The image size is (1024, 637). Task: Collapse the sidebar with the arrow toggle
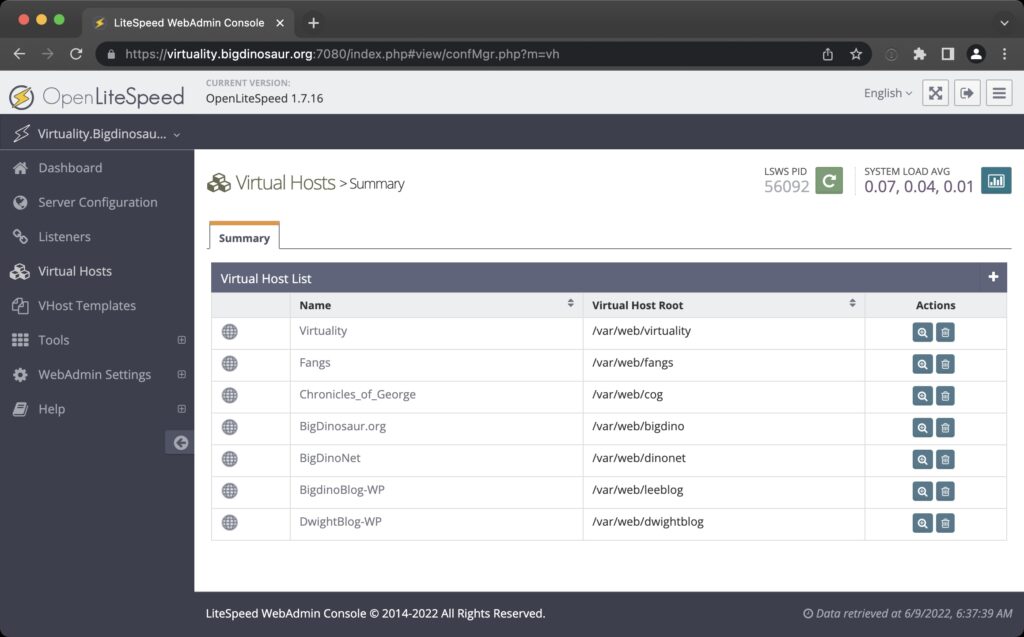tap(180, 442)
